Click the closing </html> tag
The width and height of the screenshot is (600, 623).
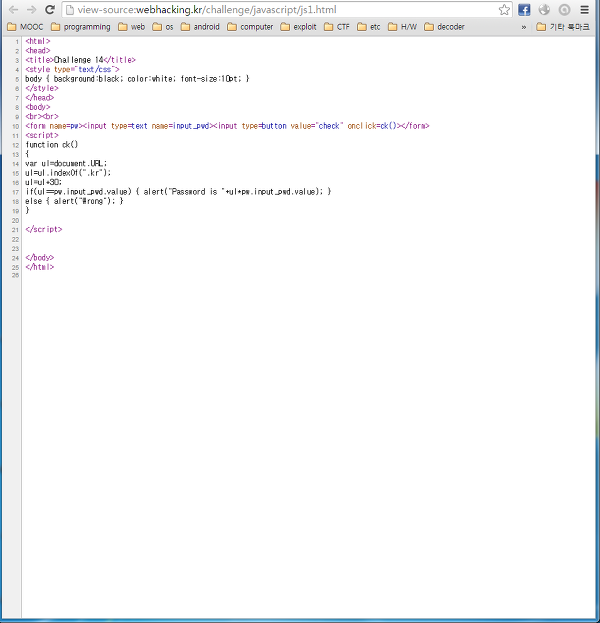[x=39, y=267]
